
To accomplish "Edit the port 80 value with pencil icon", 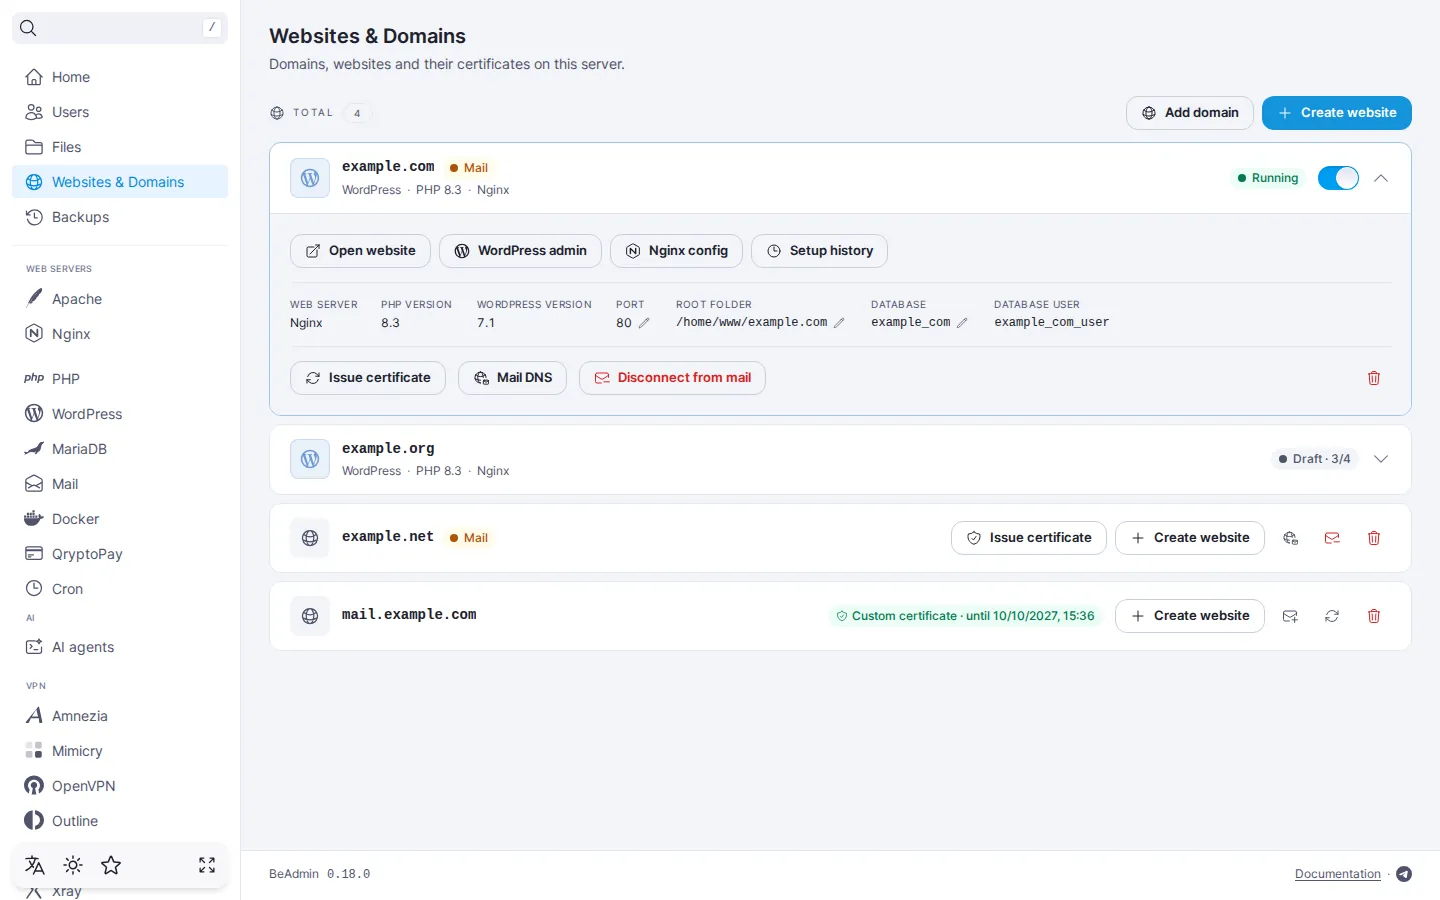I will pos(644,323).
